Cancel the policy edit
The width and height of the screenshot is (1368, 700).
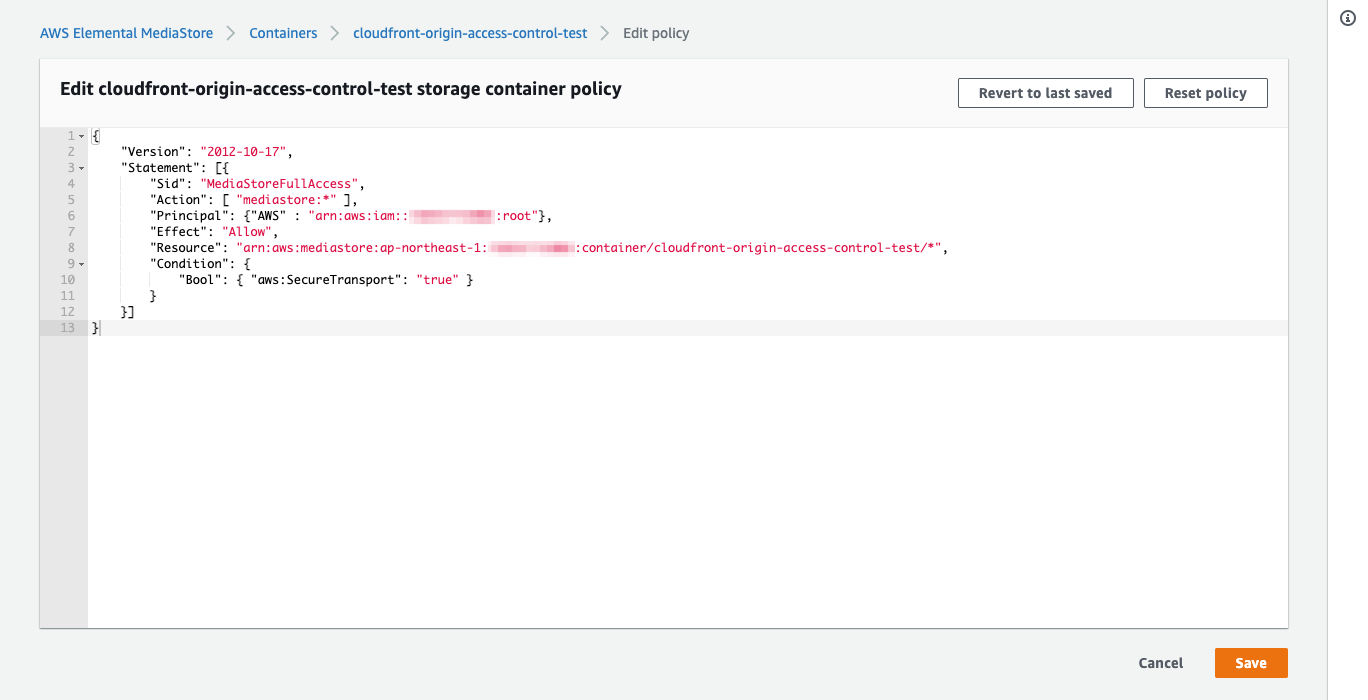1161,663
